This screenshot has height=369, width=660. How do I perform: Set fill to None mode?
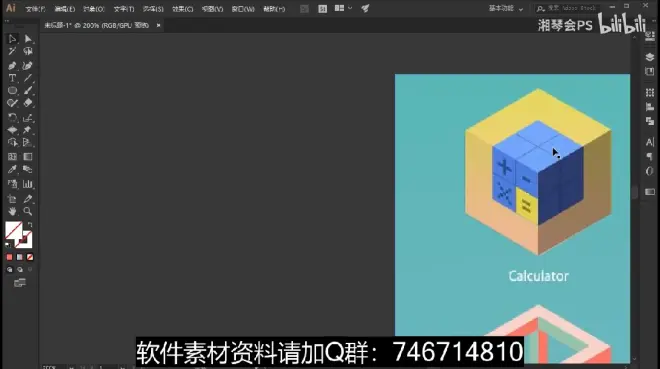pyautogui.click(x=30, y=257)
